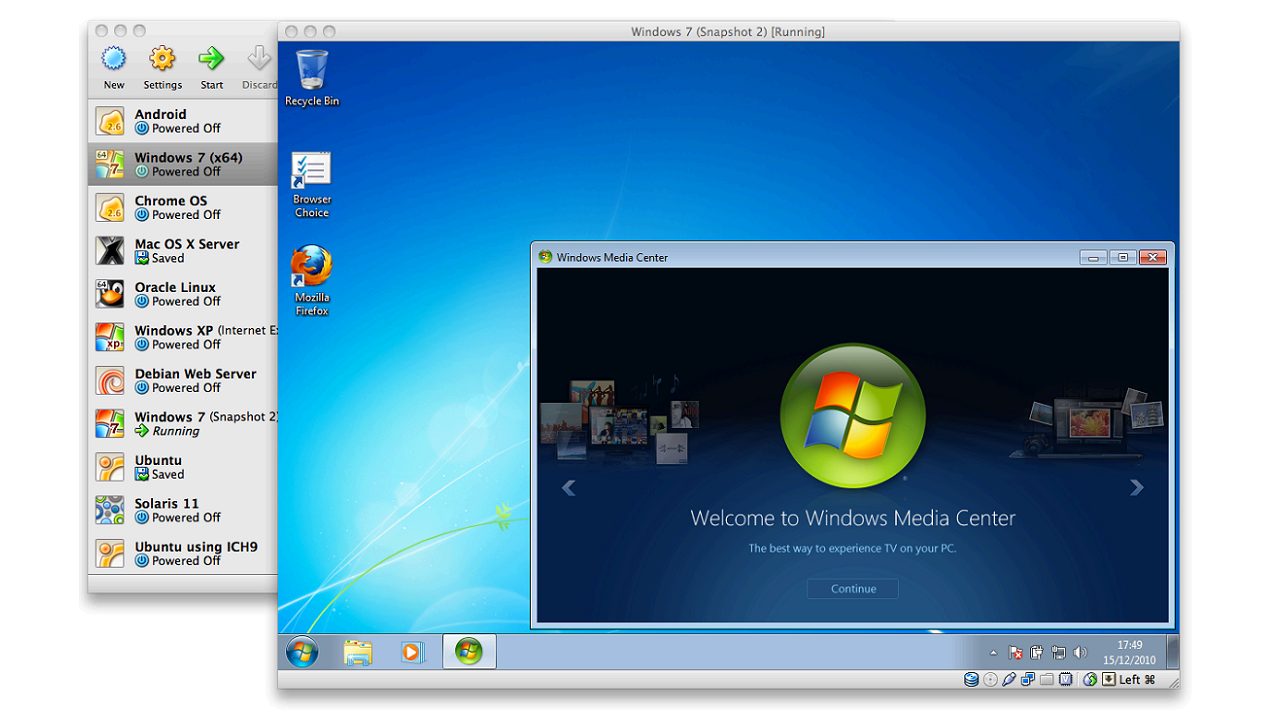Click the left photo collage in Media Center
Viewport: 1280px width, 720px height.
[x=620, y=420]
